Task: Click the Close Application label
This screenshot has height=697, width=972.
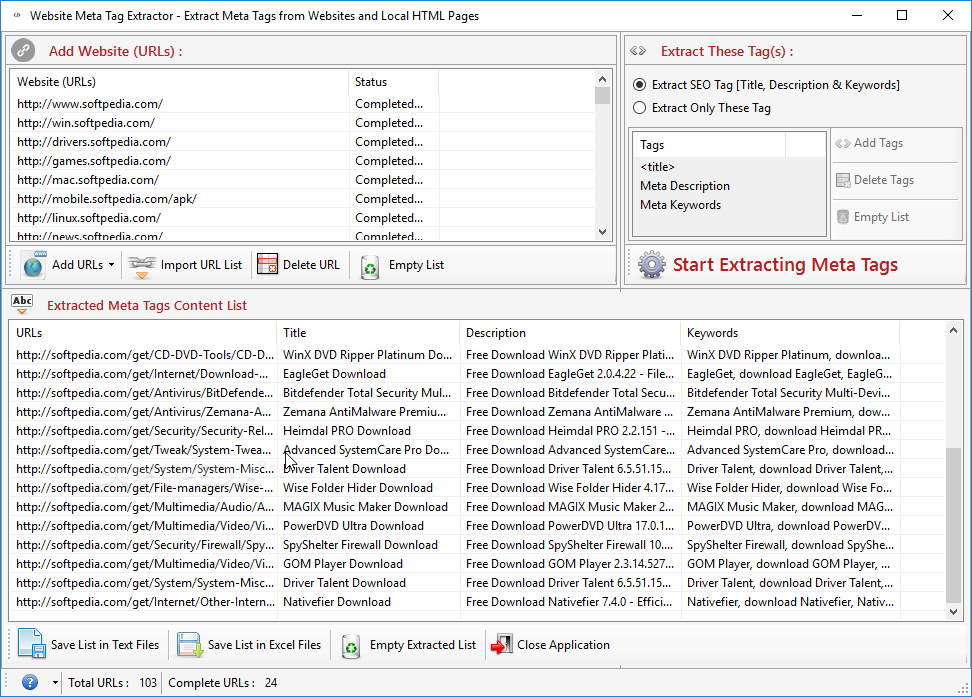Action: pyautogui.click(x=563, y=645)
